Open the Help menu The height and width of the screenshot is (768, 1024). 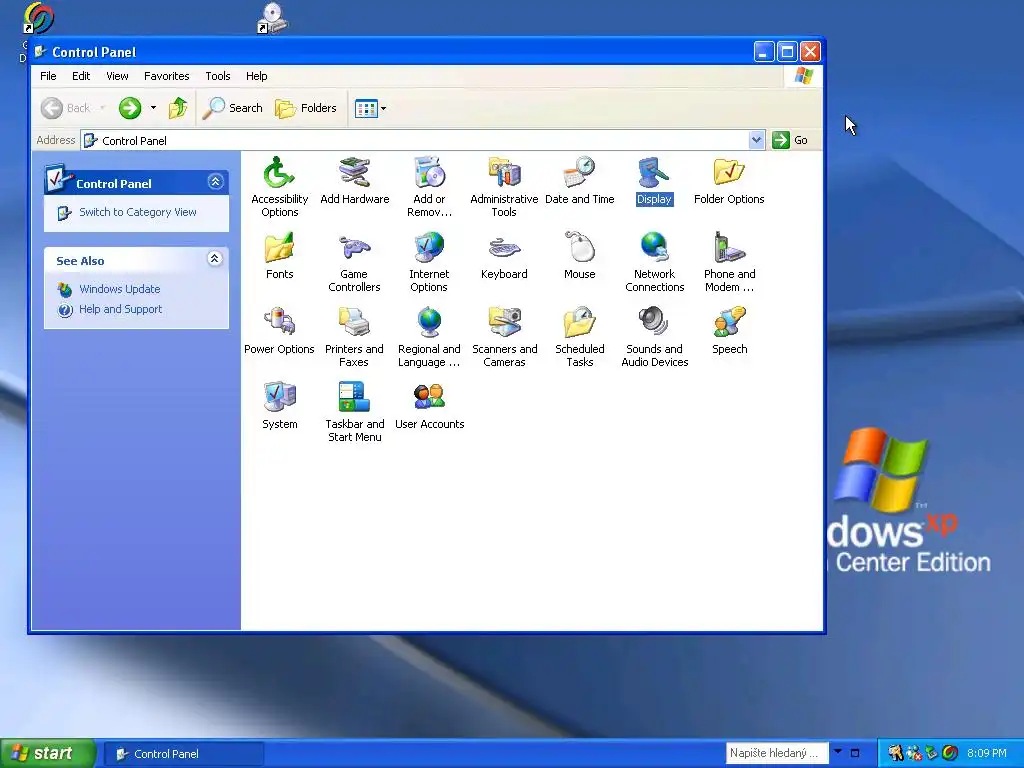(257, 76)
